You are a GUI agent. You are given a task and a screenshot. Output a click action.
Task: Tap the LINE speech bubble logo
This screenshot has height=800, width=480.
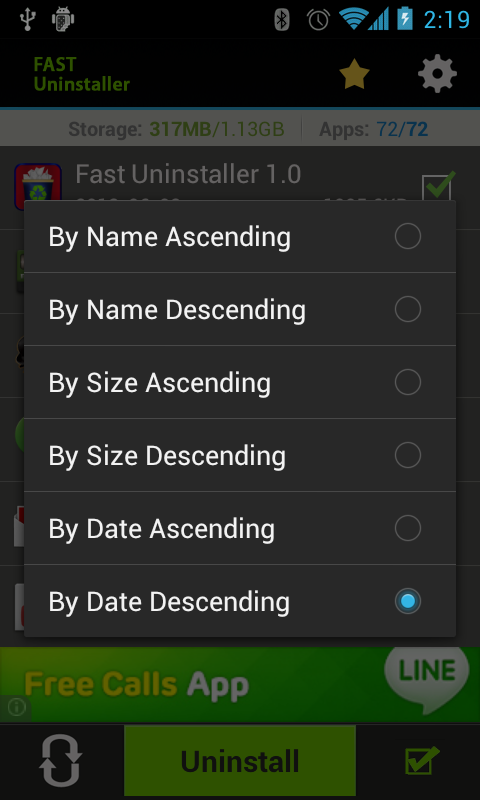(x=426, y=677)
